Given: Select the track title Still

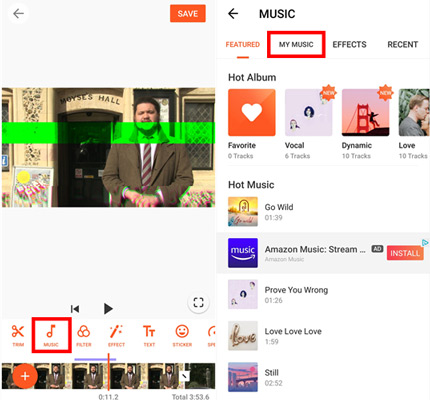Looking at the screenshot, I should pyautogui.click(x=271, y=373).
